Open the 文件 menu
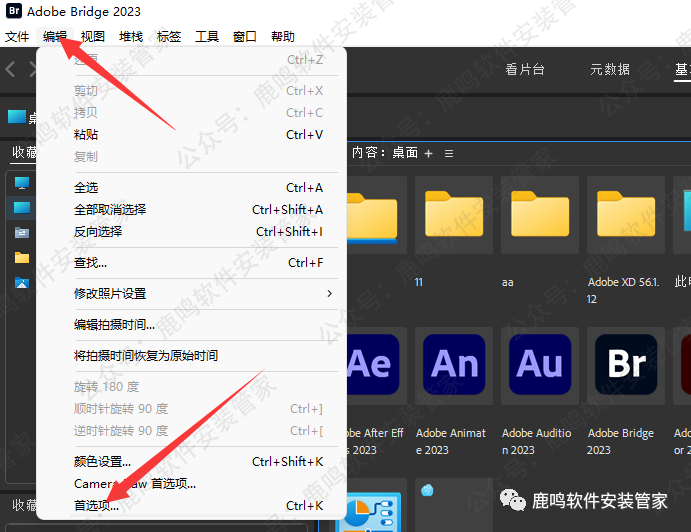 17,37
